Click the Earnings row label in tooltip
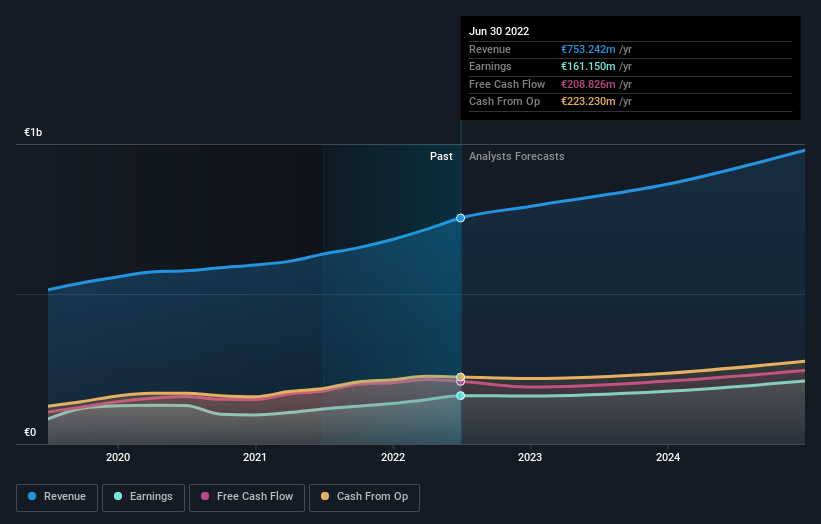The width and height of the screenshot is (821, 524). click(490, 66)
